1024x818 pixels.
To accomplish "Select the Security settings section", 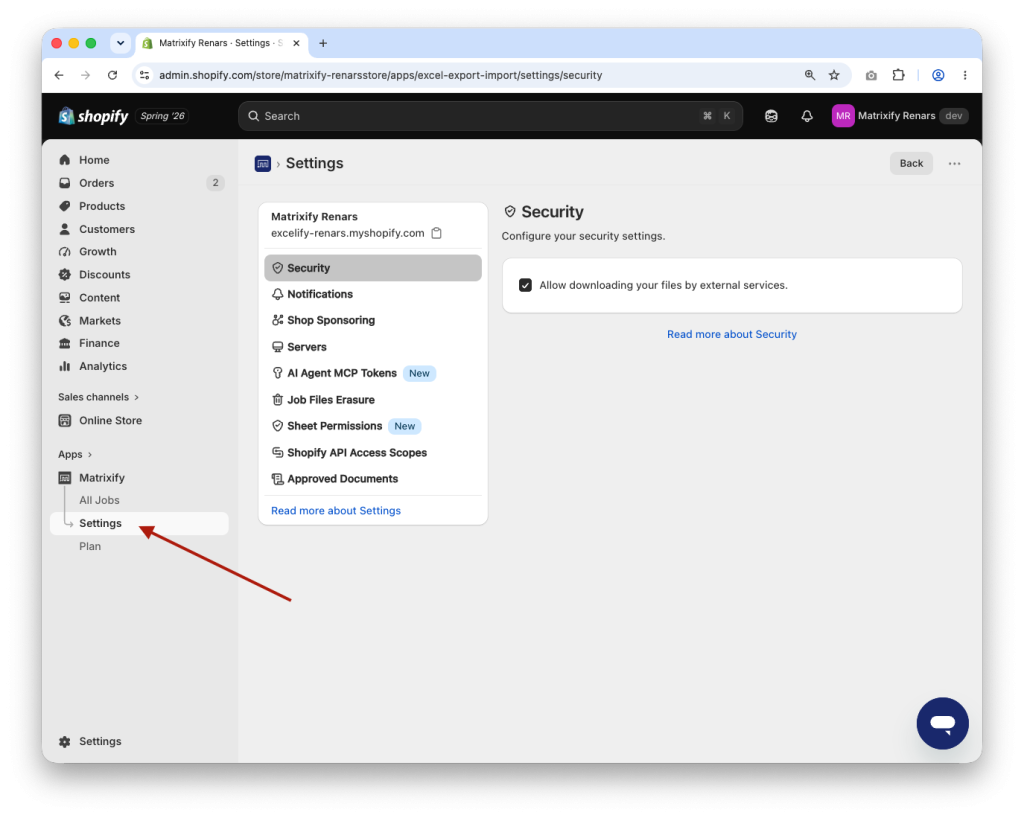I will coord(373,268).
